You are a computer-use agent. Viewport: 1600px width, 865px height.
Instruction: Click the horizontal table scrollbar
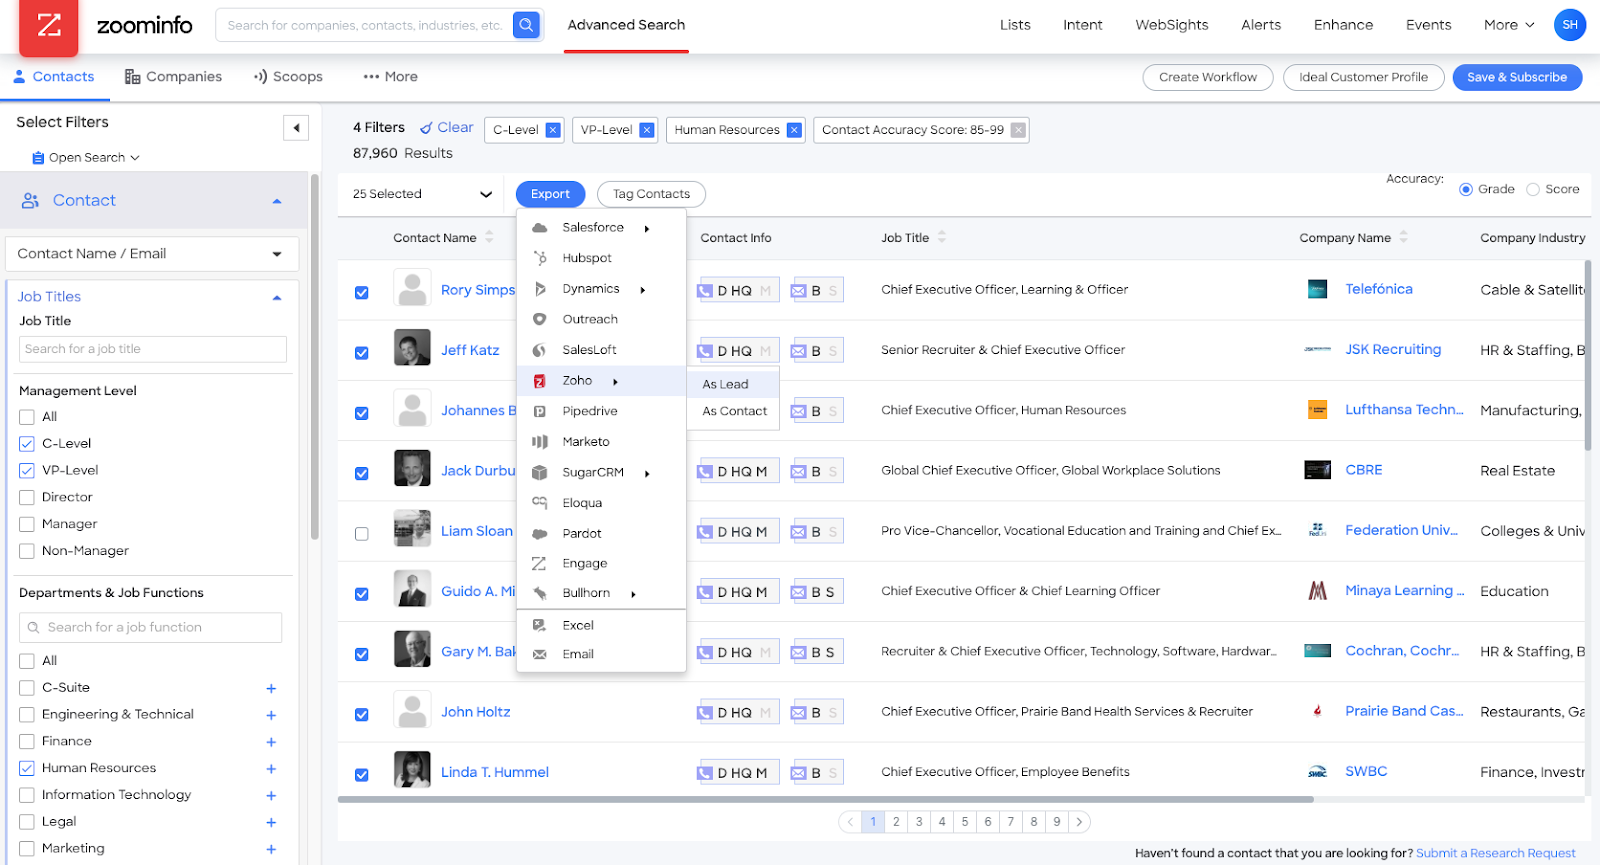(x=825, y=800)
